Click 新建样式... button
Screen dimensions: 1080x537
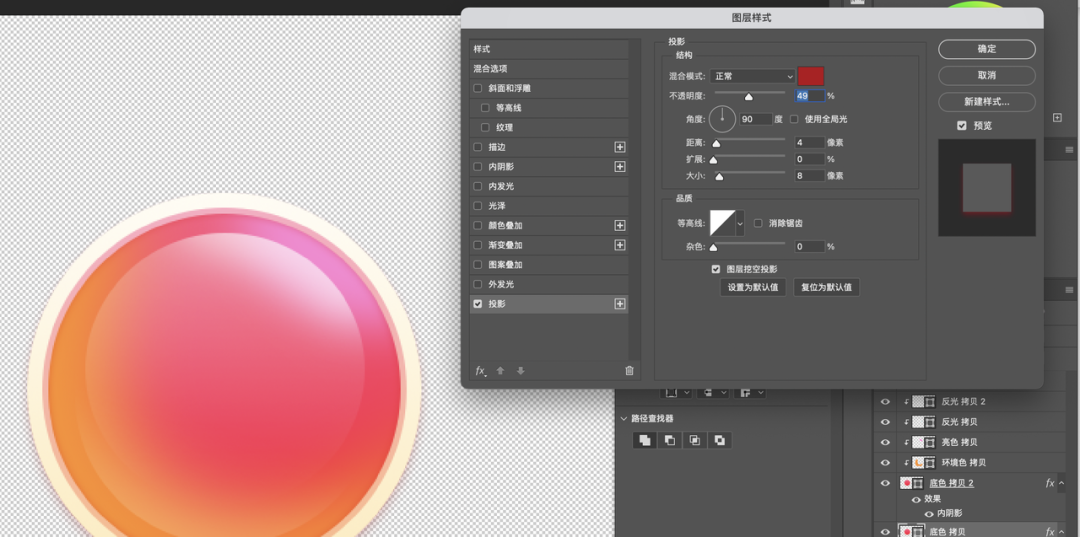point(986,102)
